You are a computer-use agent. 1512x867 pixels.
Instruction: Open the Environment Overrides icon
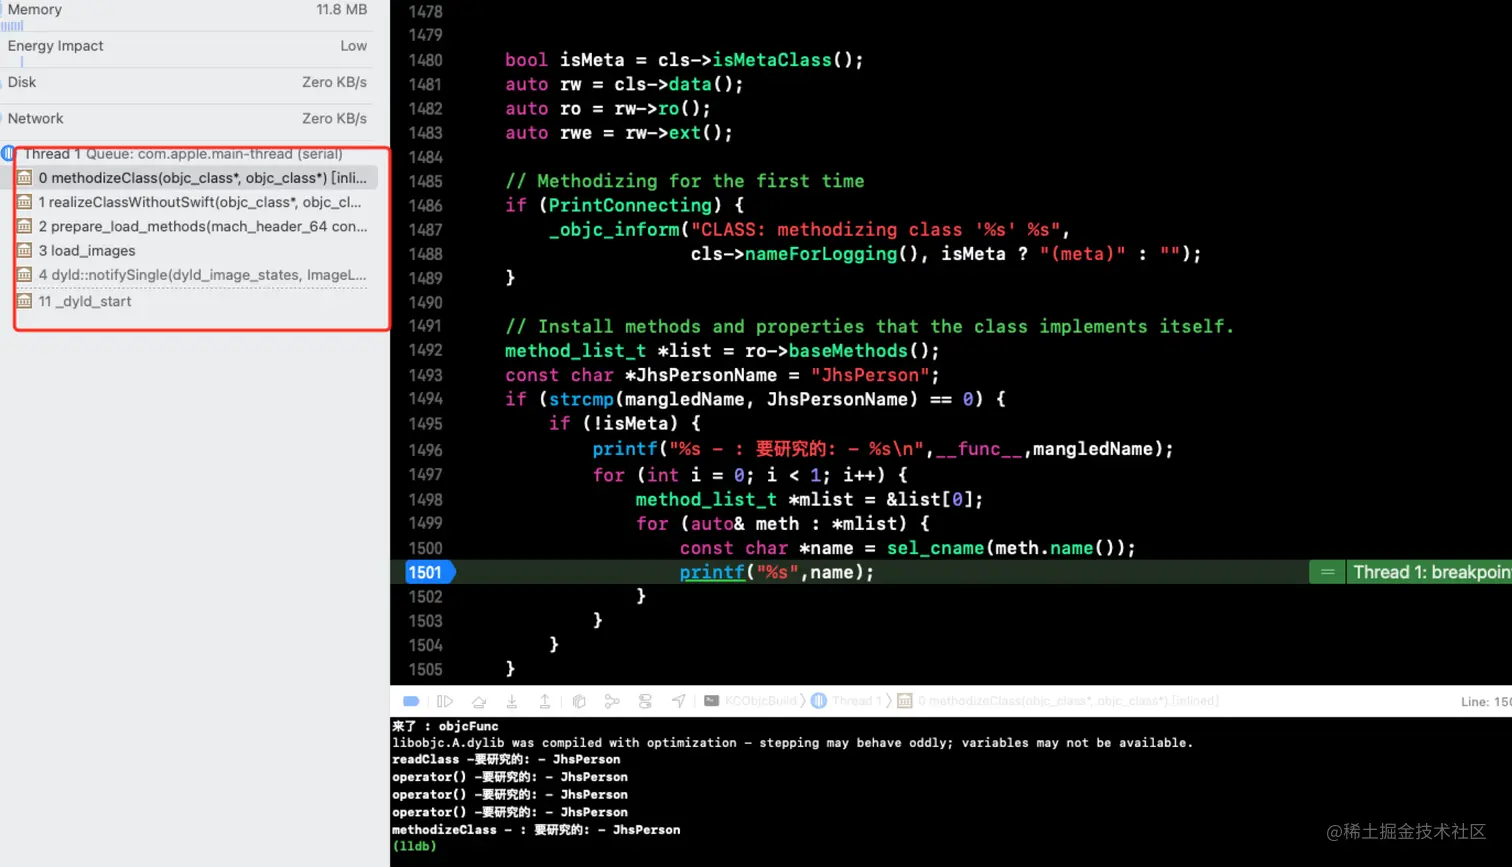[645, 701]
